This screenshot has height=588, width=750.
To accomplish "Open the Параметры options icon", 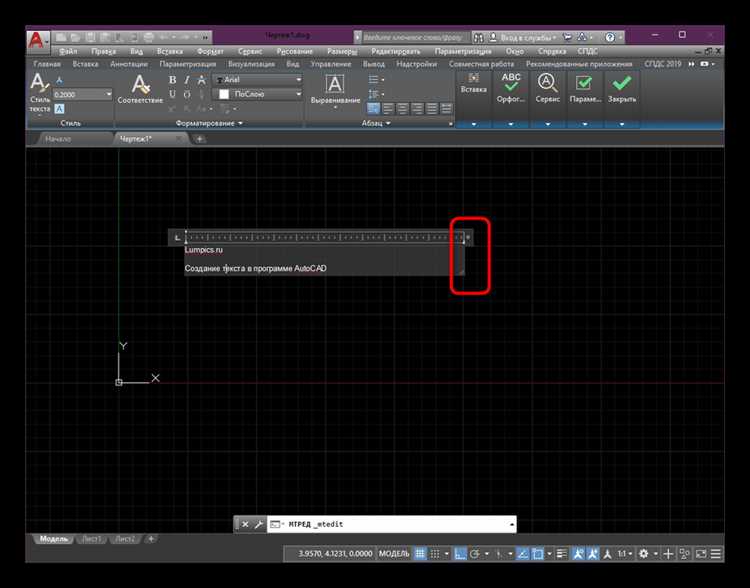I will tap(585, 88).
